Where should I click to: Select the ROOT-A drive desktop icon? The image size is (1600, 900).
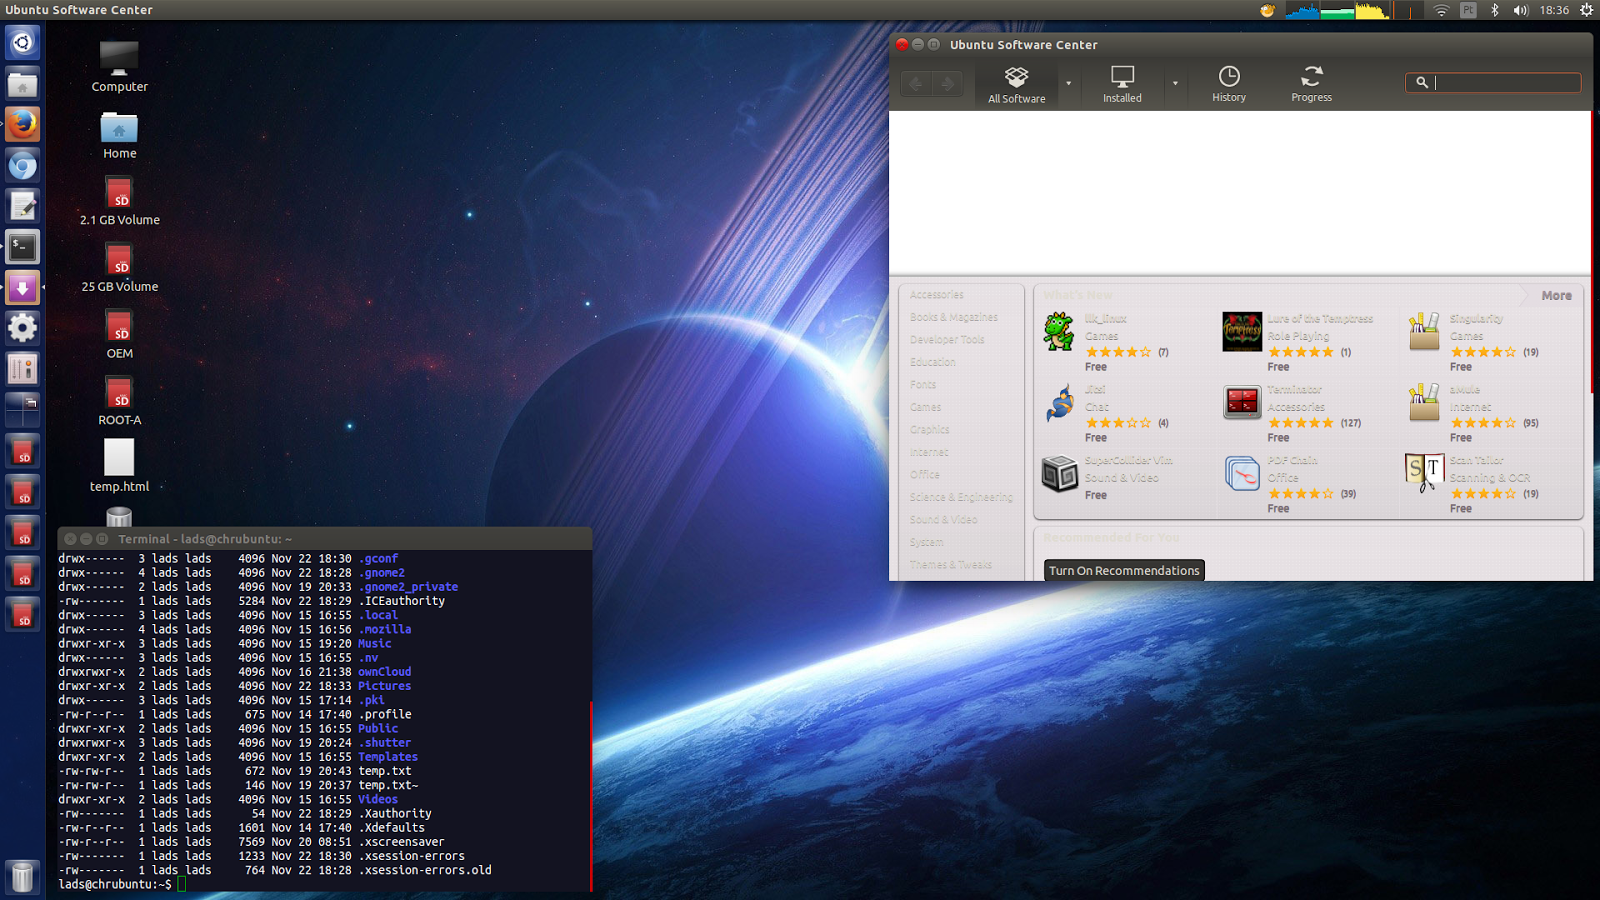click(119, 401)
